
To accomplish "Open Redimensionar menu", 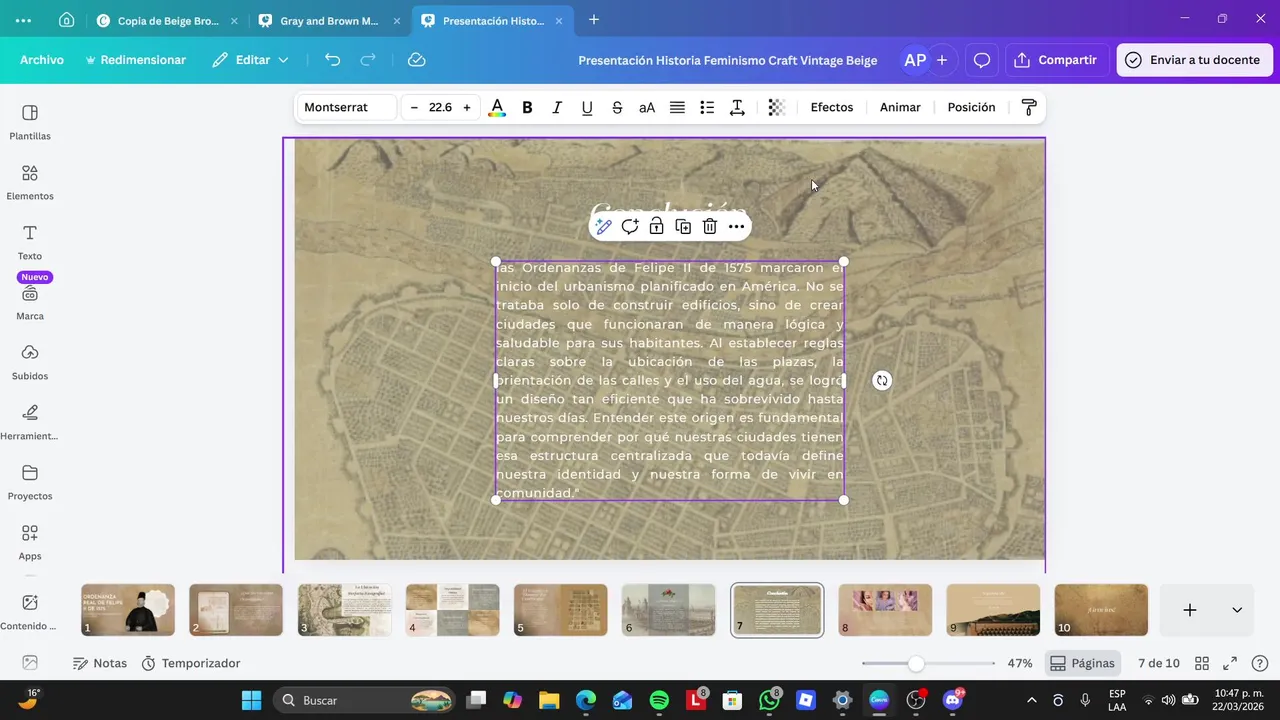I will click(136, 60).
